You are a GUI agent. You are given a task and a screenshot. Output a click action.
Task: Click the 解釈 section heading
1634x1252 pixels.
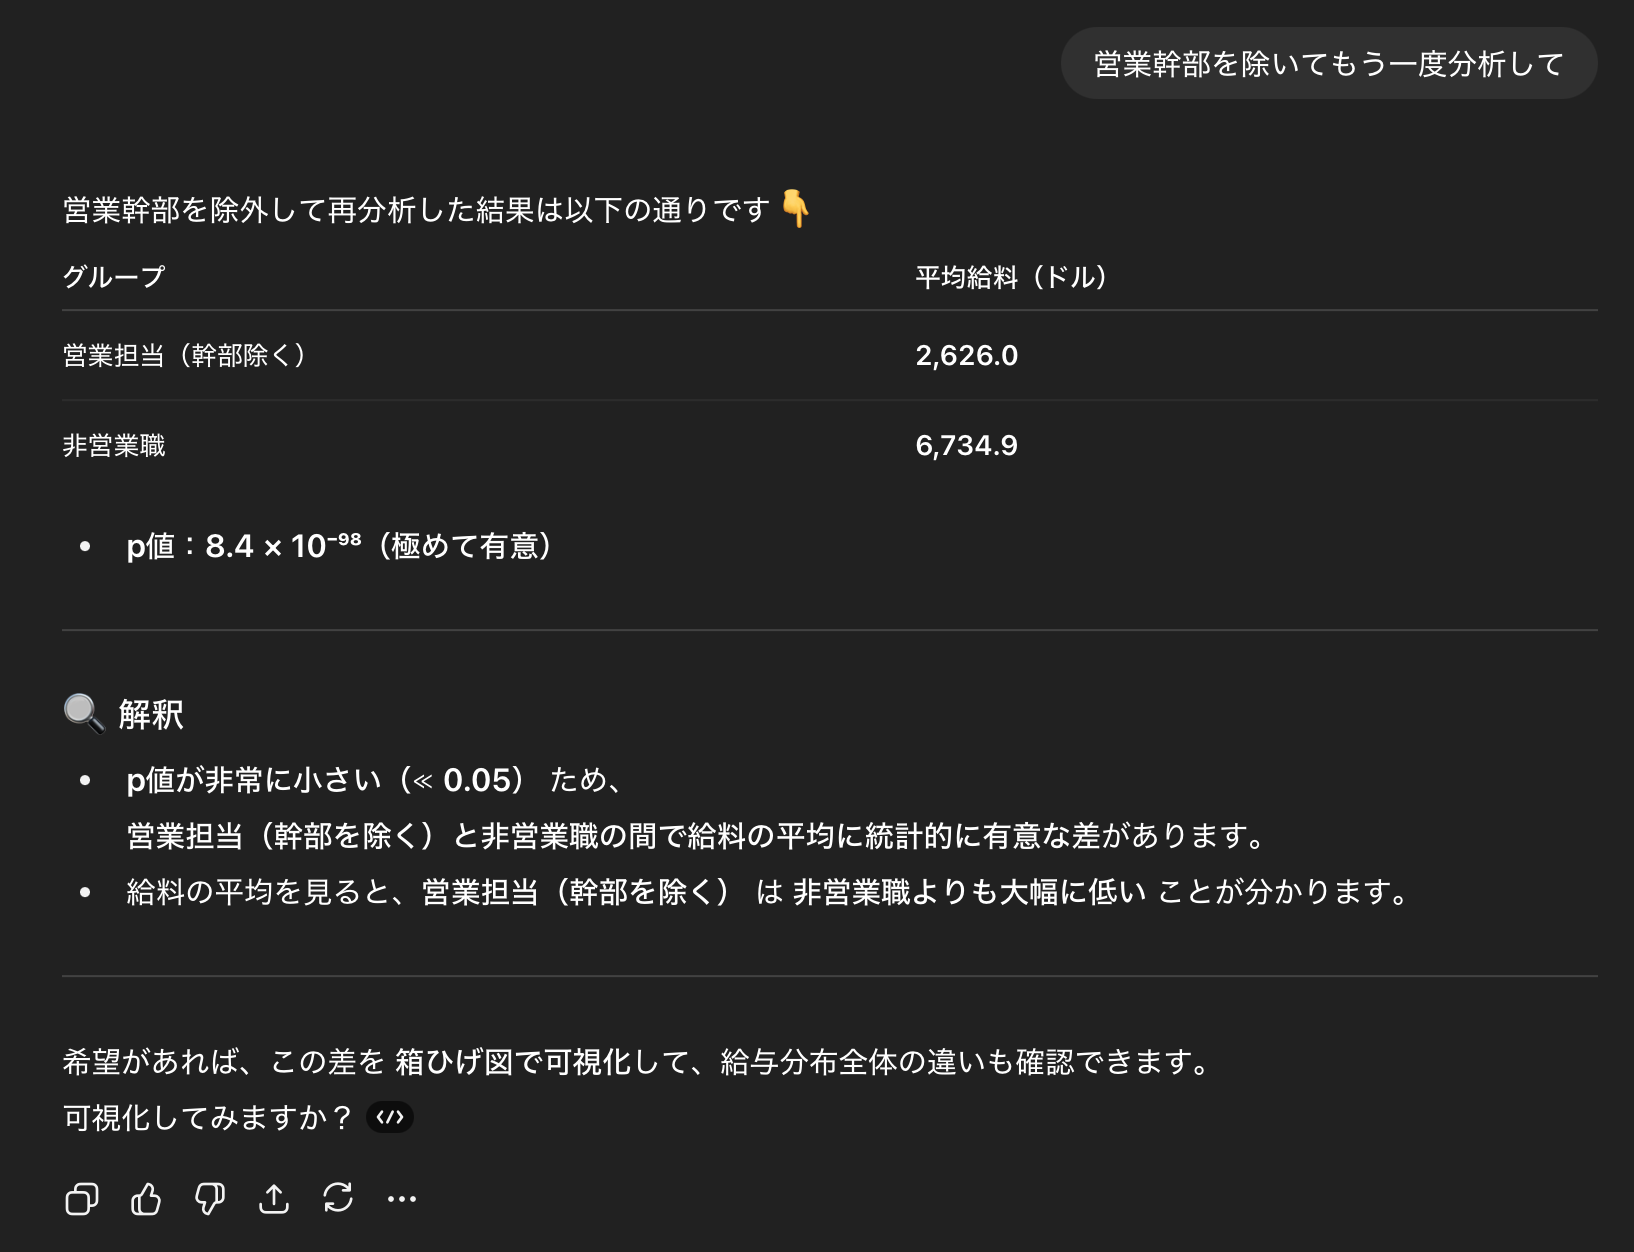pyautogui.click(x=151, y=714)
